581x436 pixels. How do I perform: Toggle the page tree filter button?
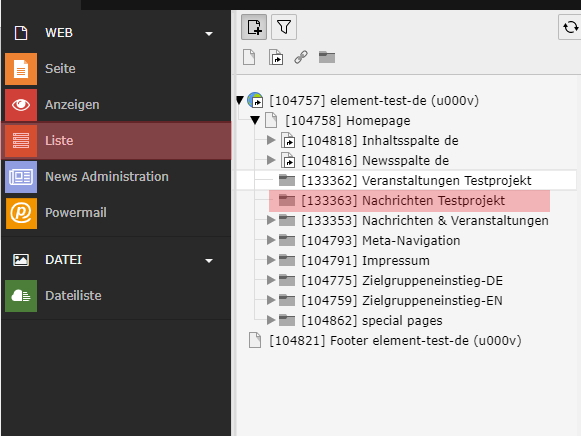tap(284, 27)
